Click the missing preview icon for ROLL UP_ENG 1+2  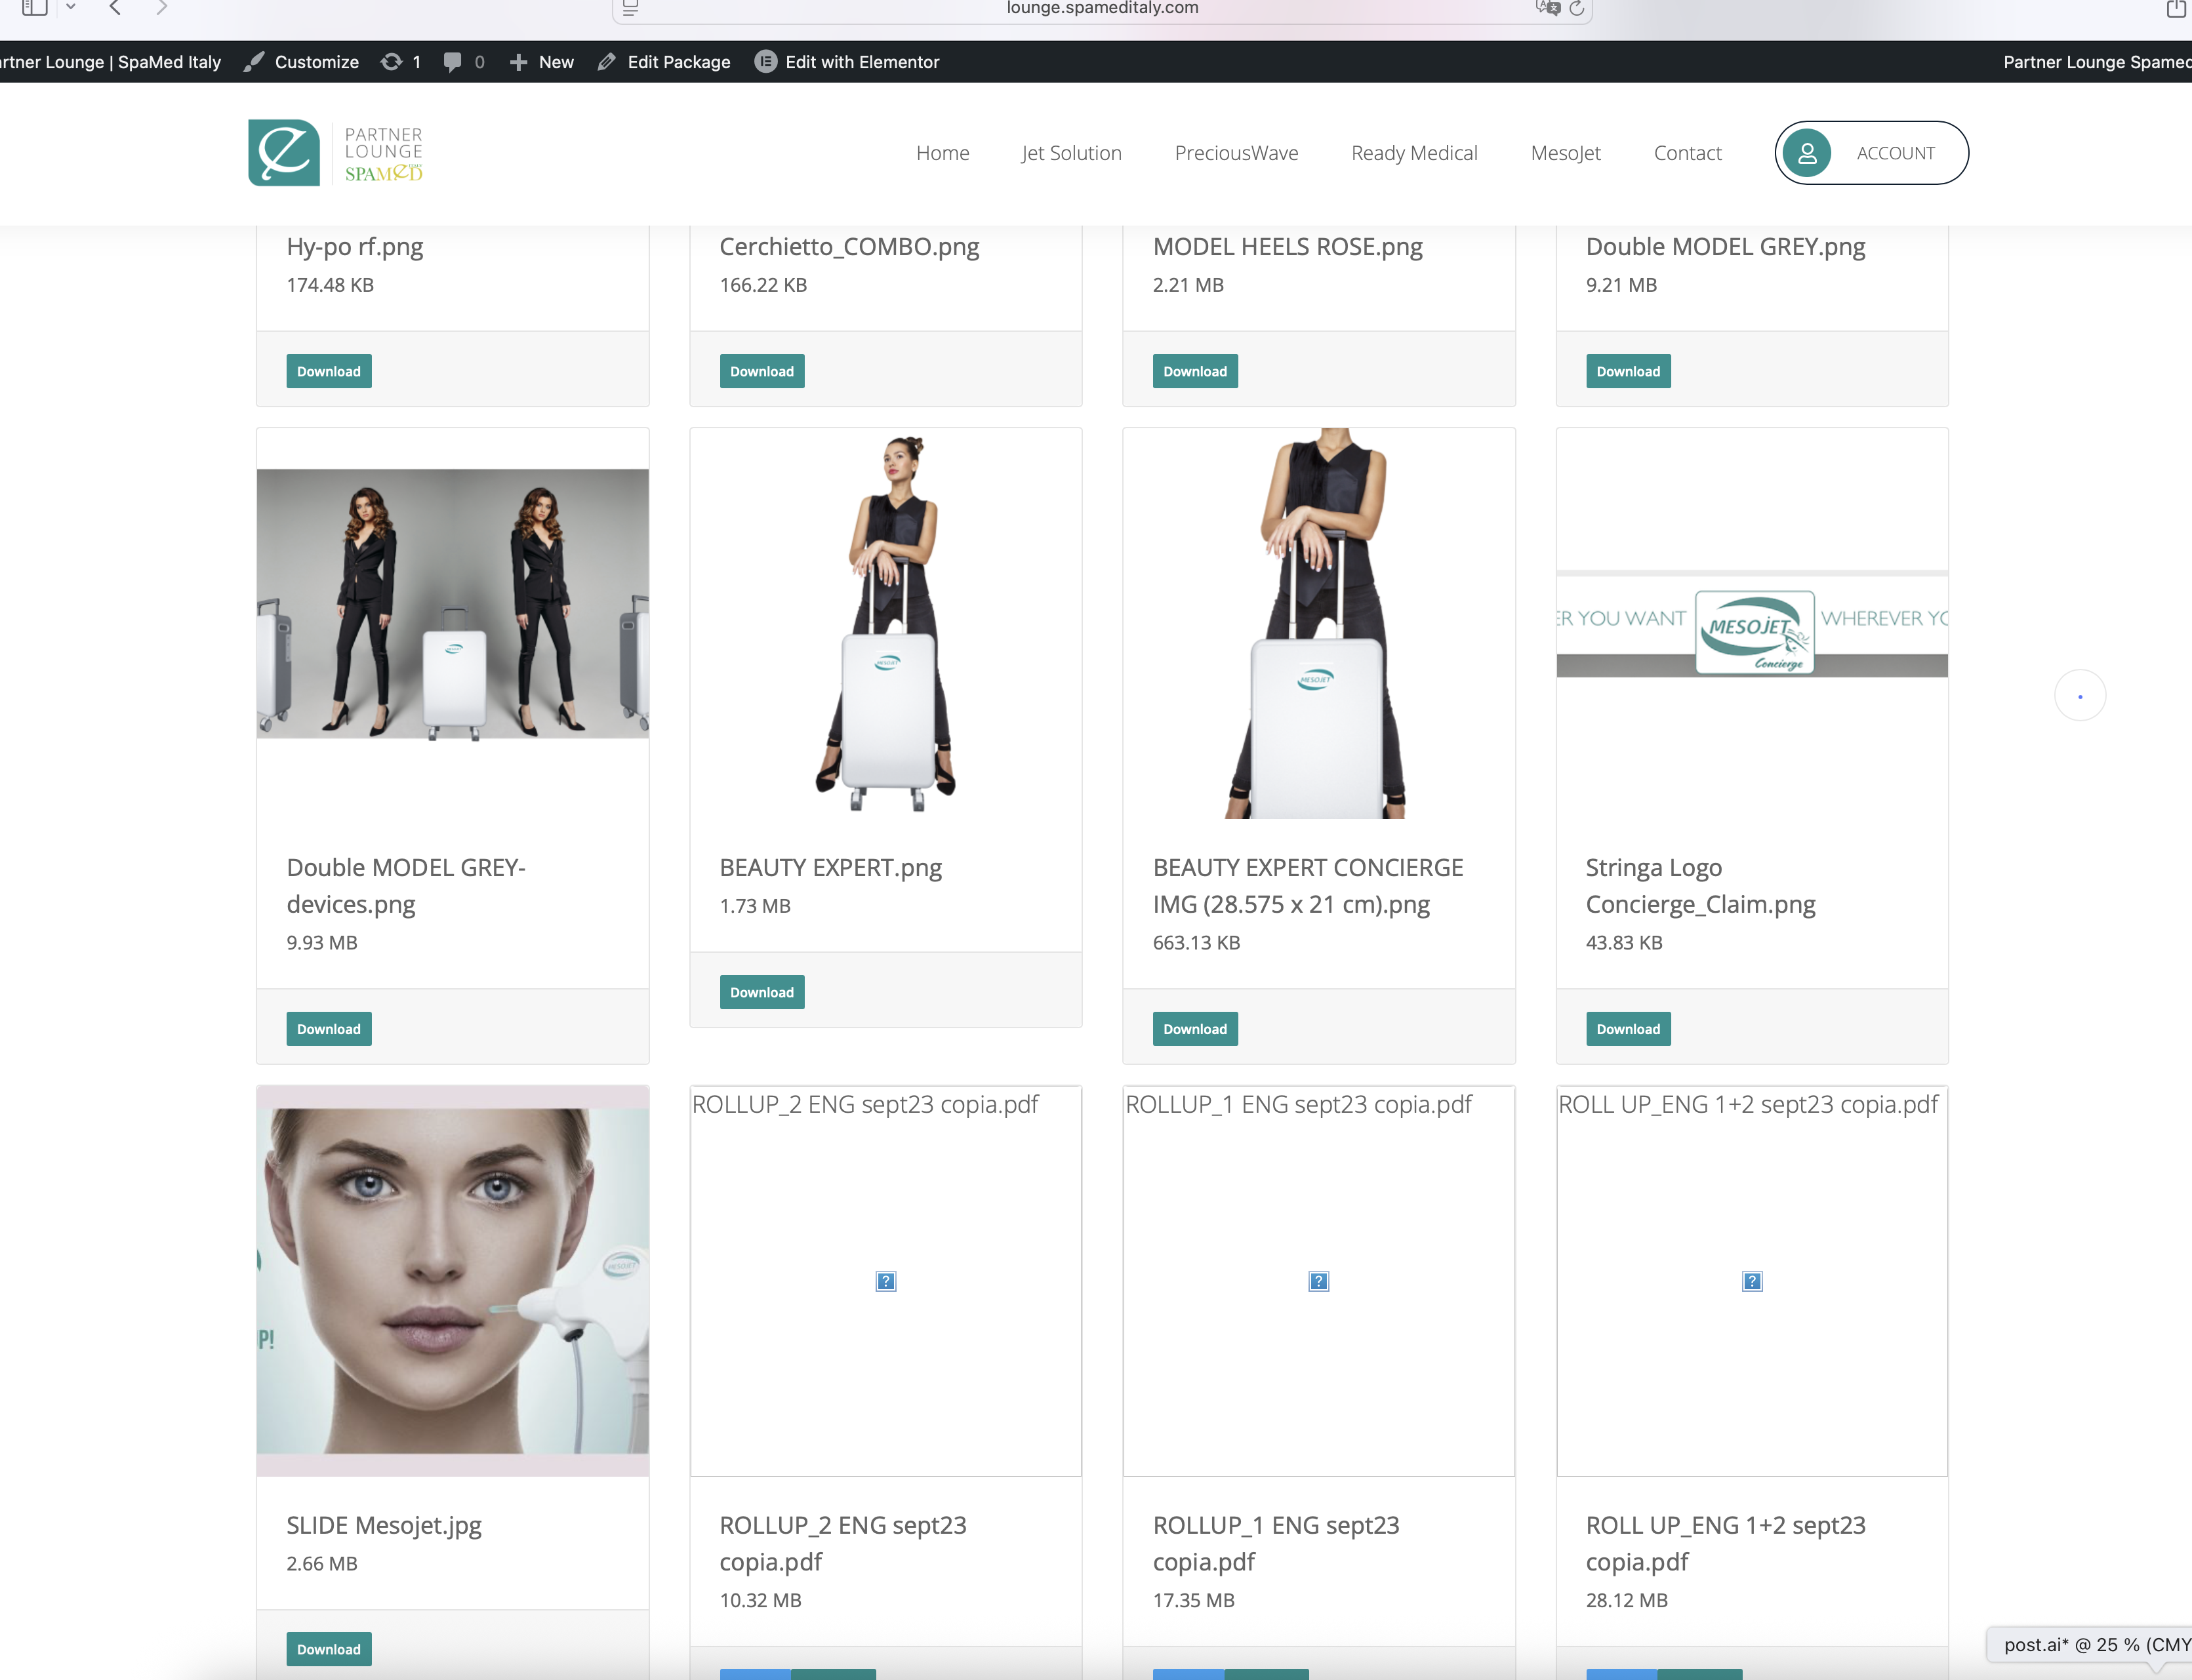pos(1752,1281)
